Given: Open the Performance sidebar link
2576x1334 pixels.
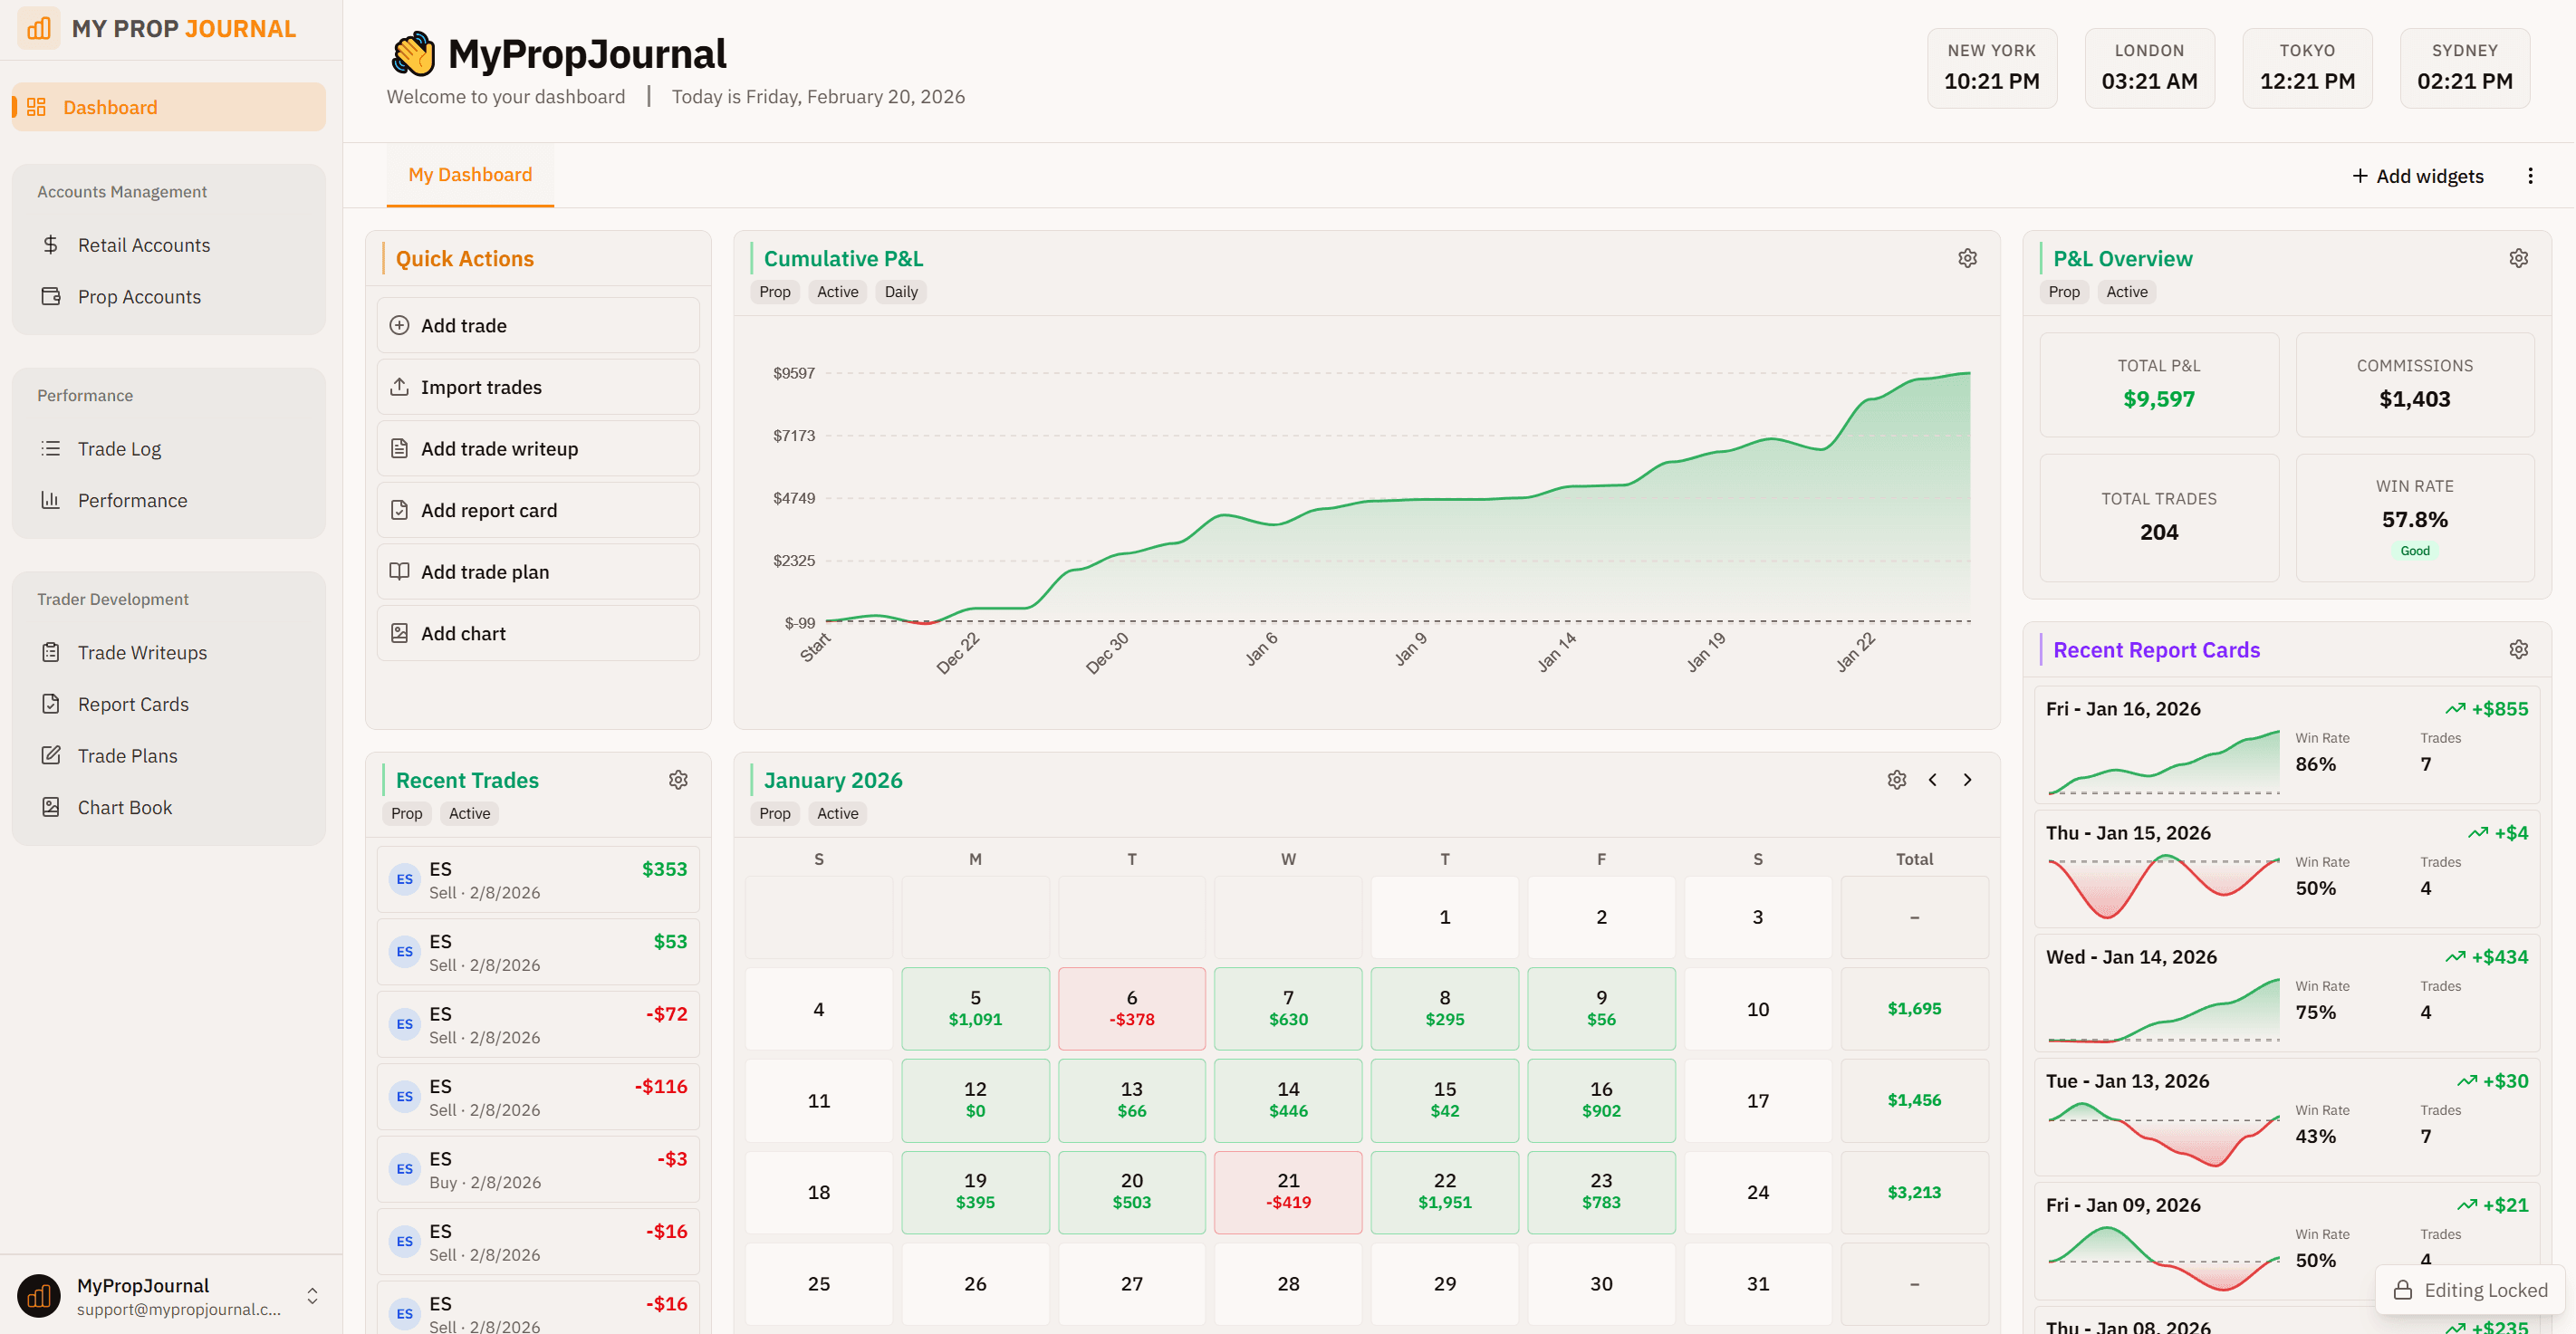Looking at the screenshot, I should [x=169, y=501].
